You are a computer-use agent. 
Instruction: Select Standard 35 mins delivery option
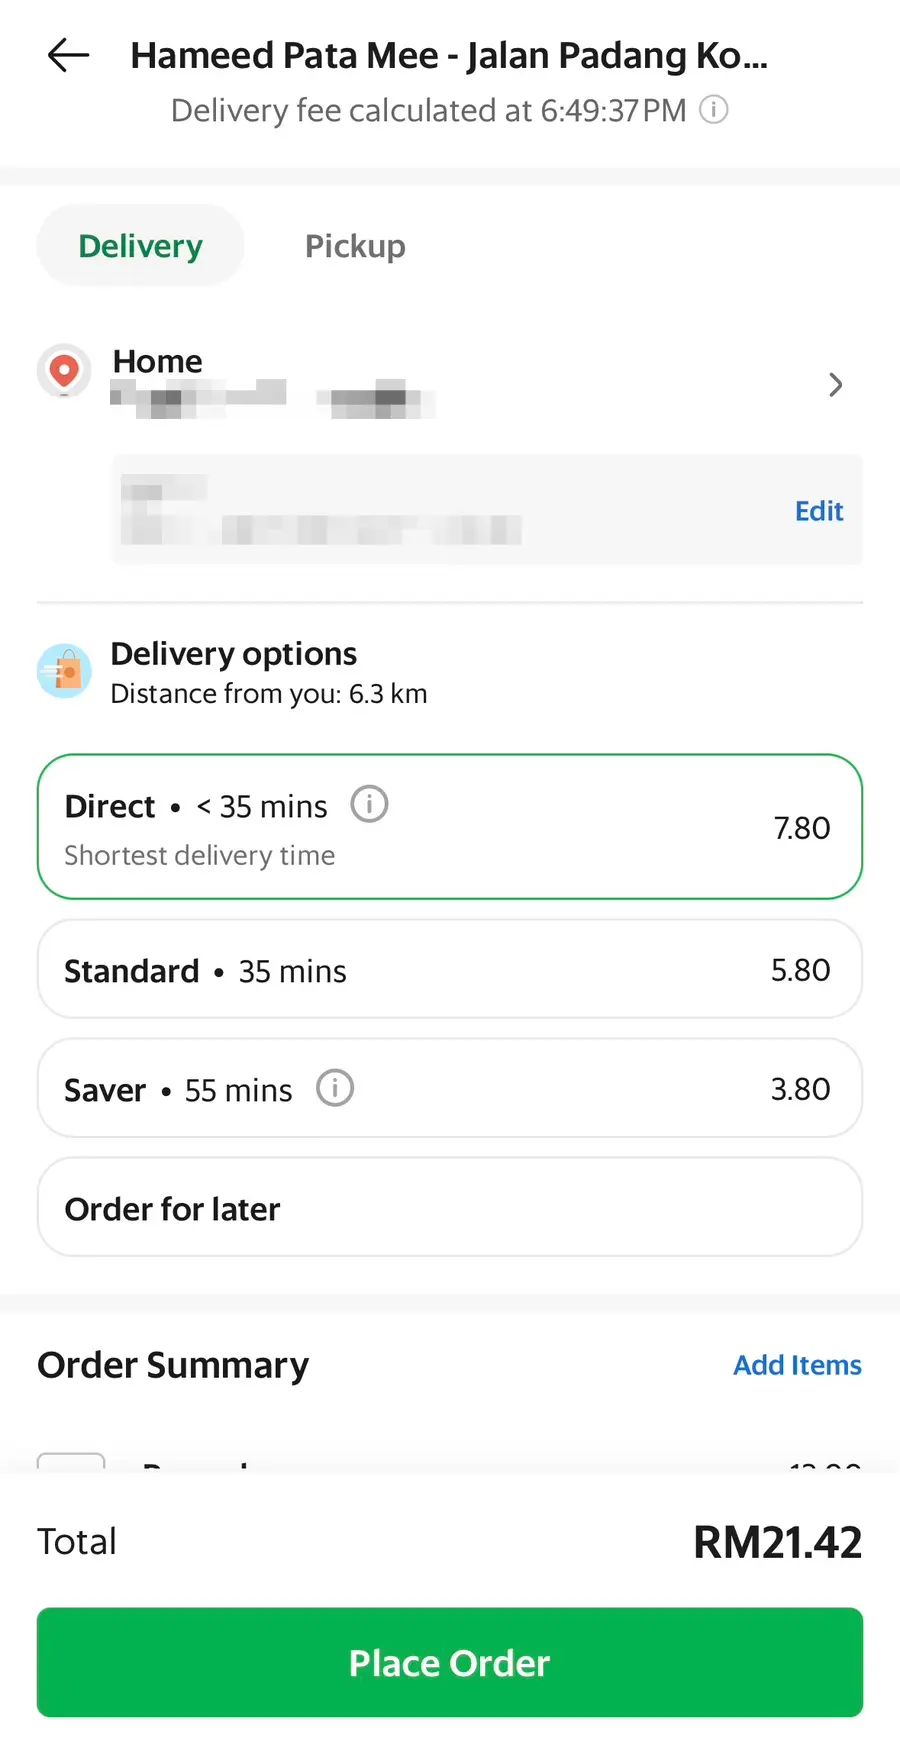point(450,969)
